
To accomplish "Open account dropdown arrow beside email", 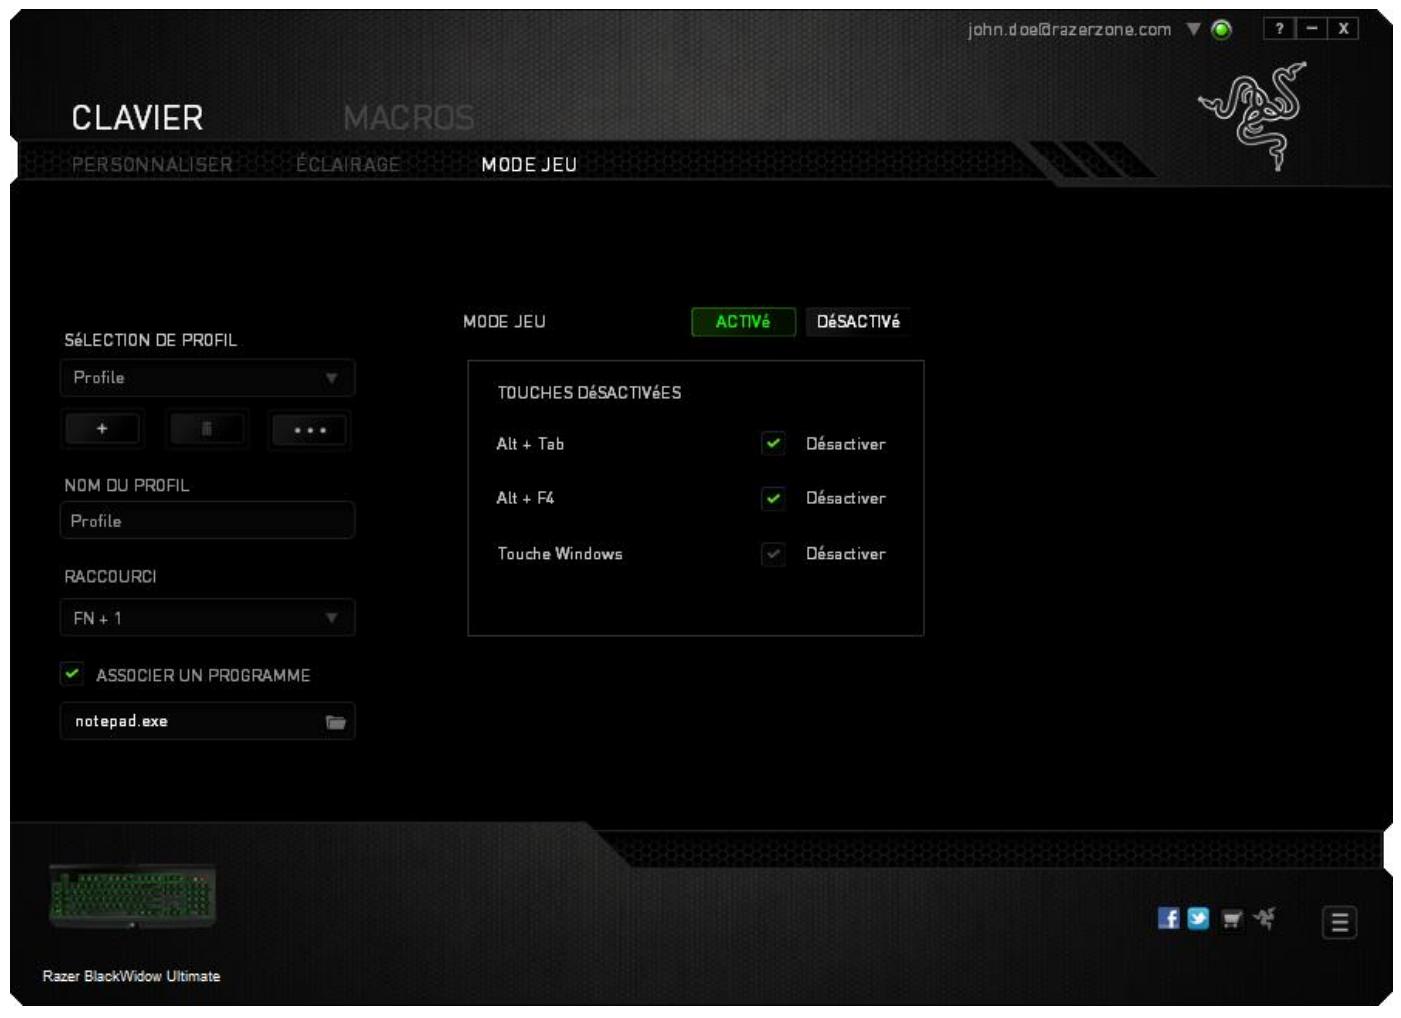I will [1193, 29].
